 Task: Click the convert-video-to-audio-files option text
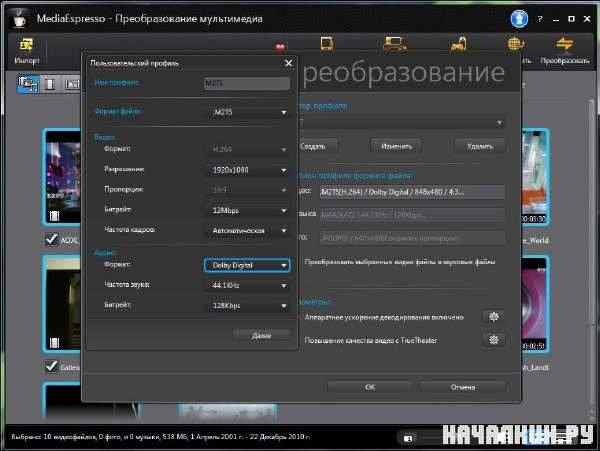[399, 262]
